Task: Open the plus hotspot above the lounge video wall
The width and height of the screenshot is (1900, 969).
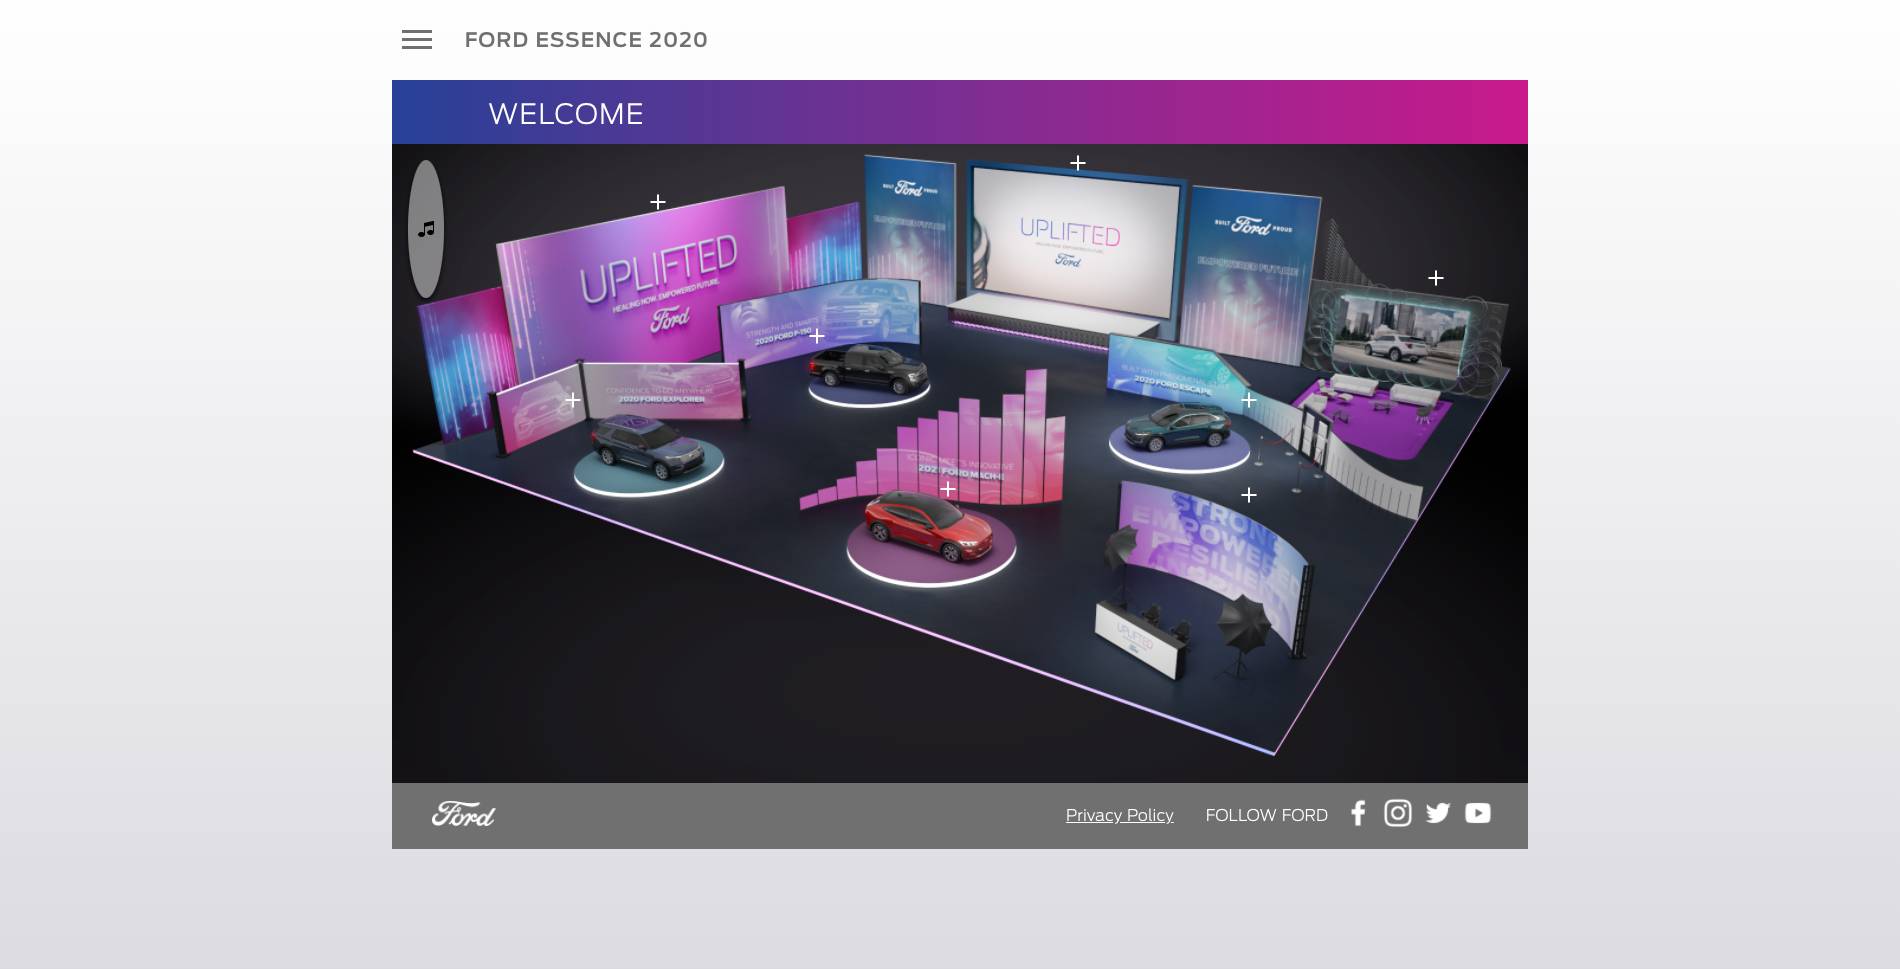Action: pos(1436,278)
